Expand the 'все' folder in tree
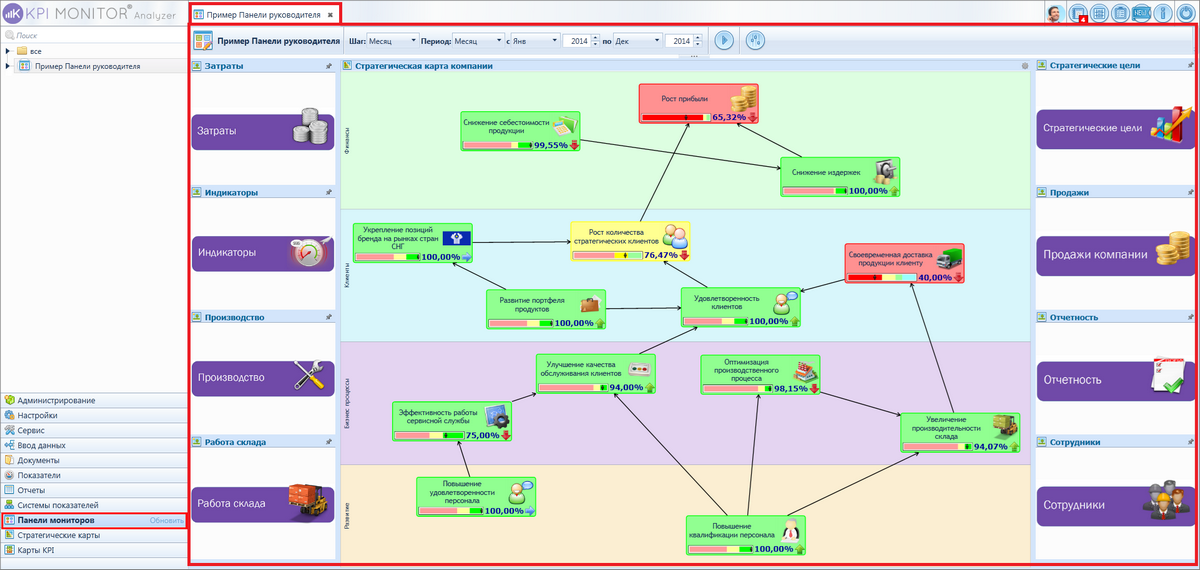 (8, 50)
